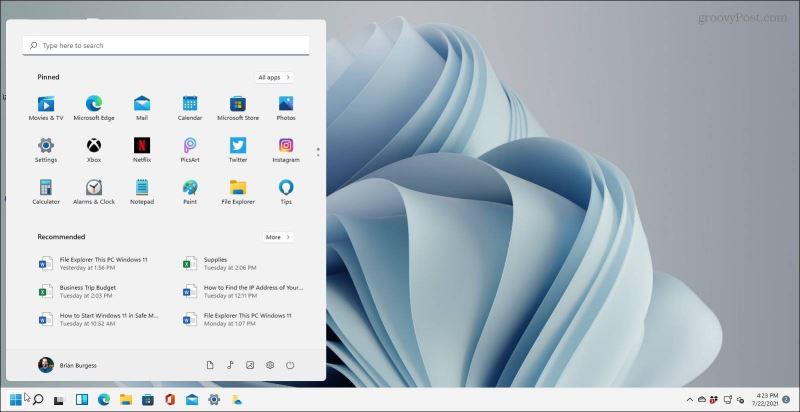Viewport: 800px width, 412px height.
Task: Click the Widgets icon on the taskbar
Action: [x=81, y=400]
